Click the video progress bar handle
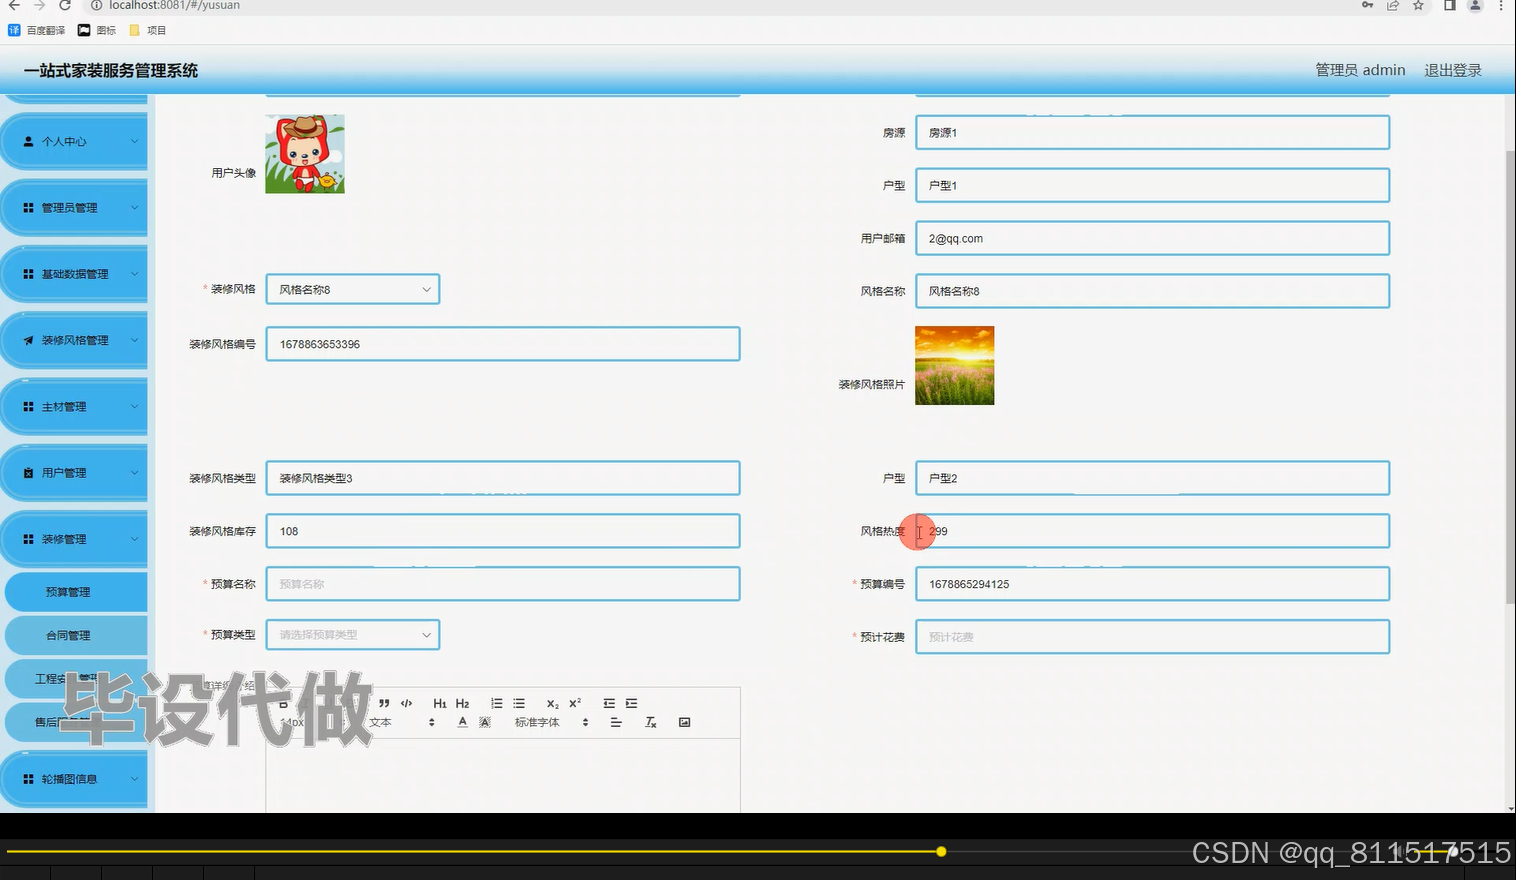1516x880 pixels. [941, 851]
